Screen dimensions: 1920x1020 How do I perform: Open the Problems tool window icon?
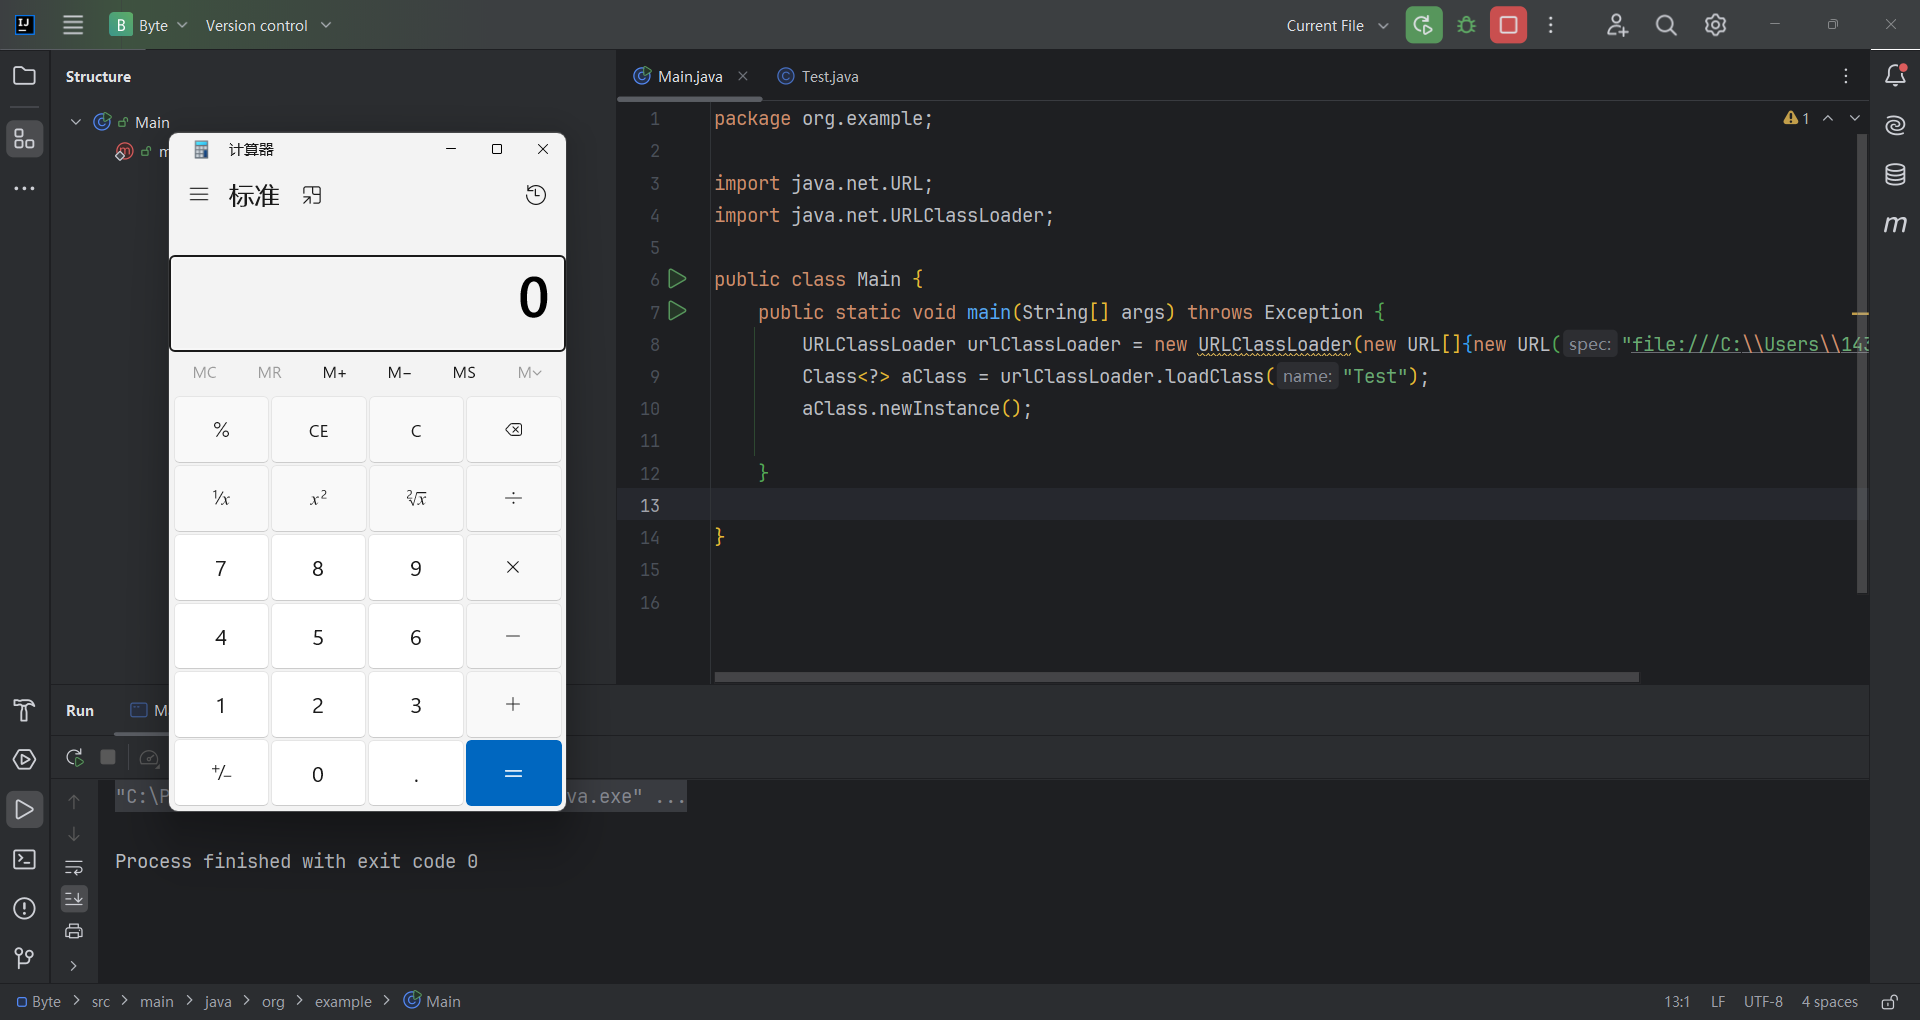(24, 909)
